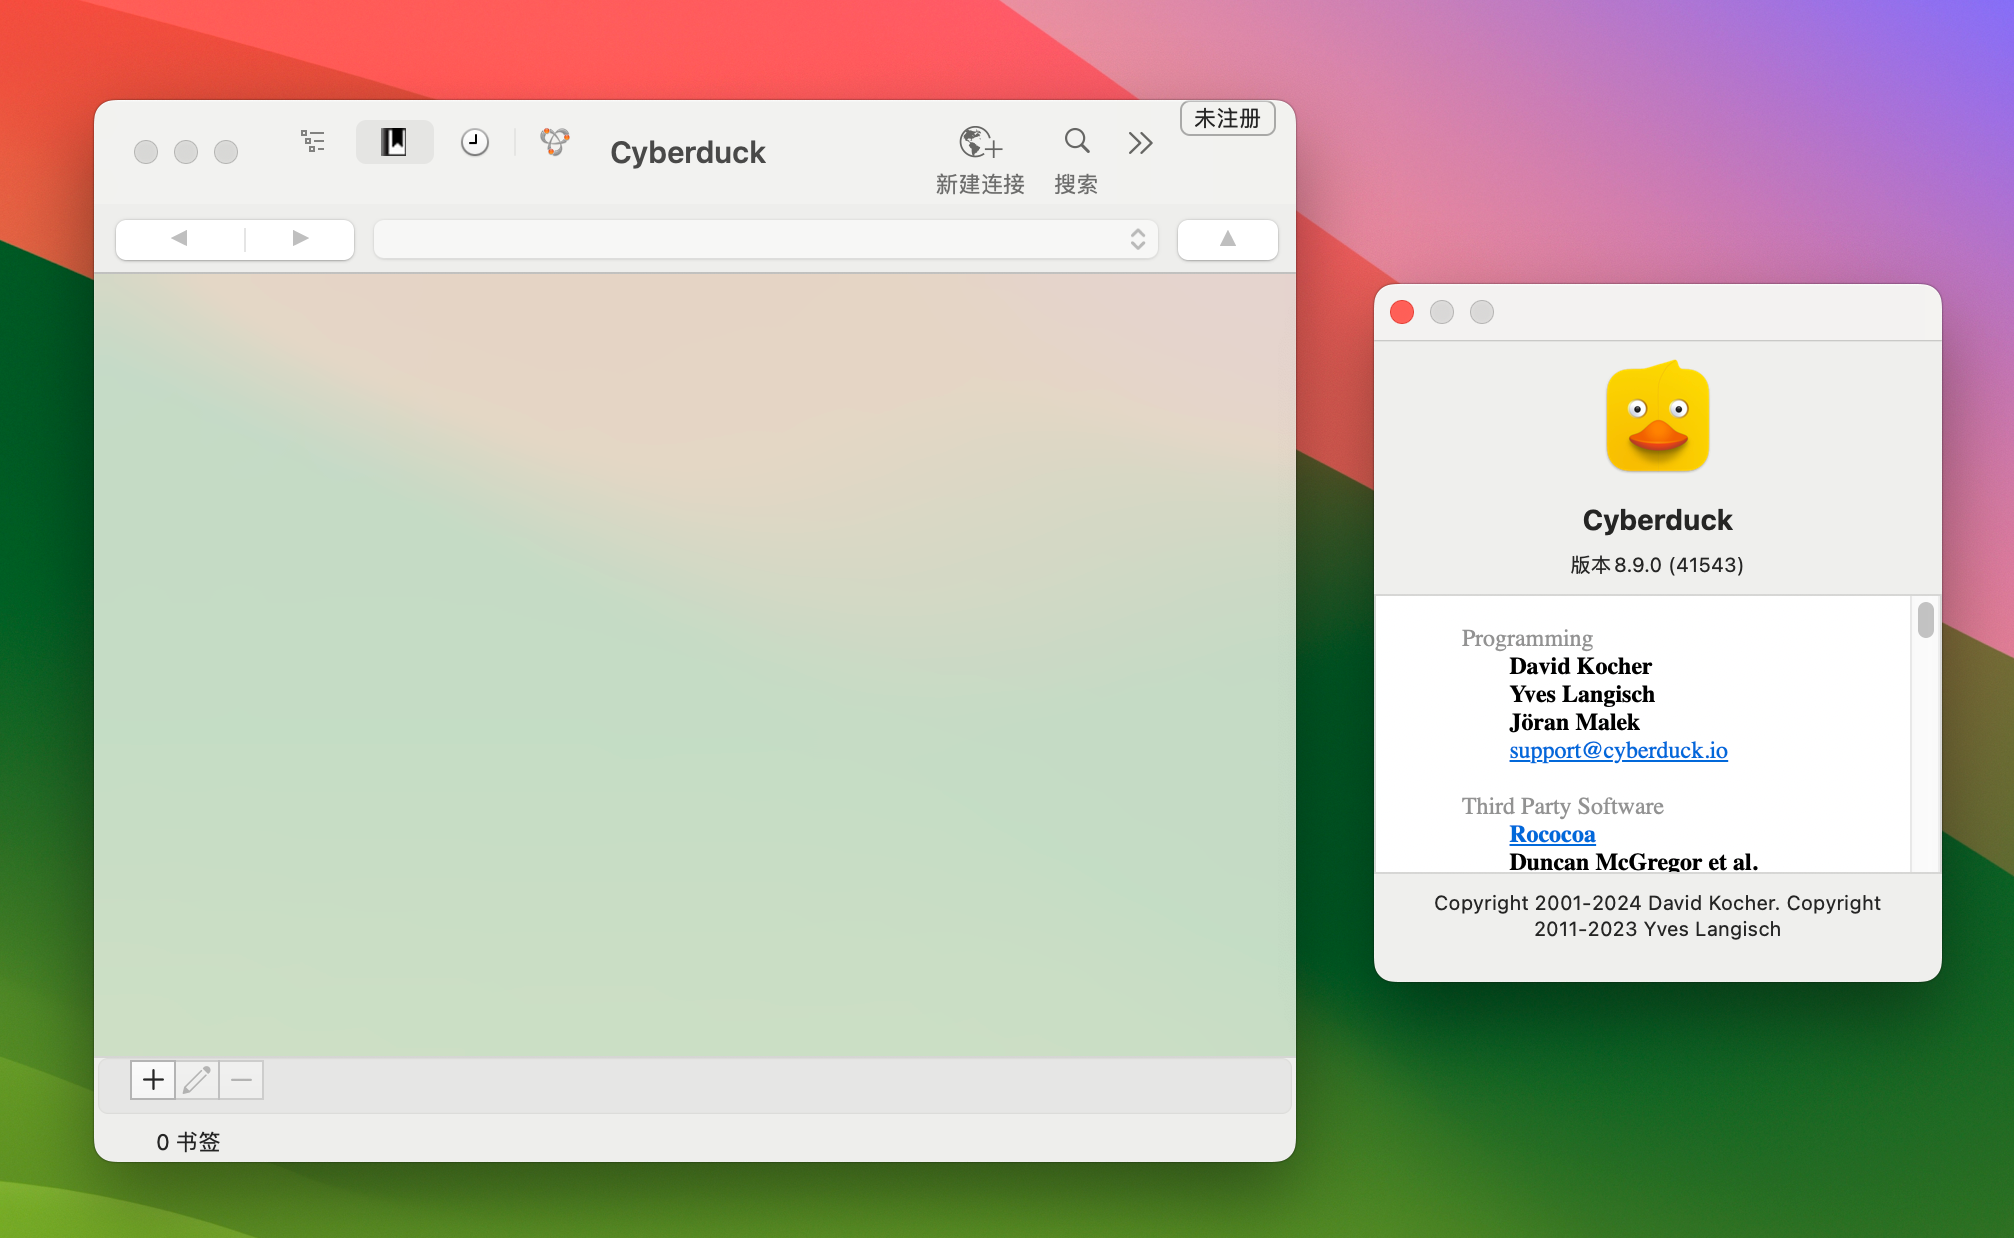Click the add bookmark button
This screenshot has width=2014, height=1238.
152,1080
